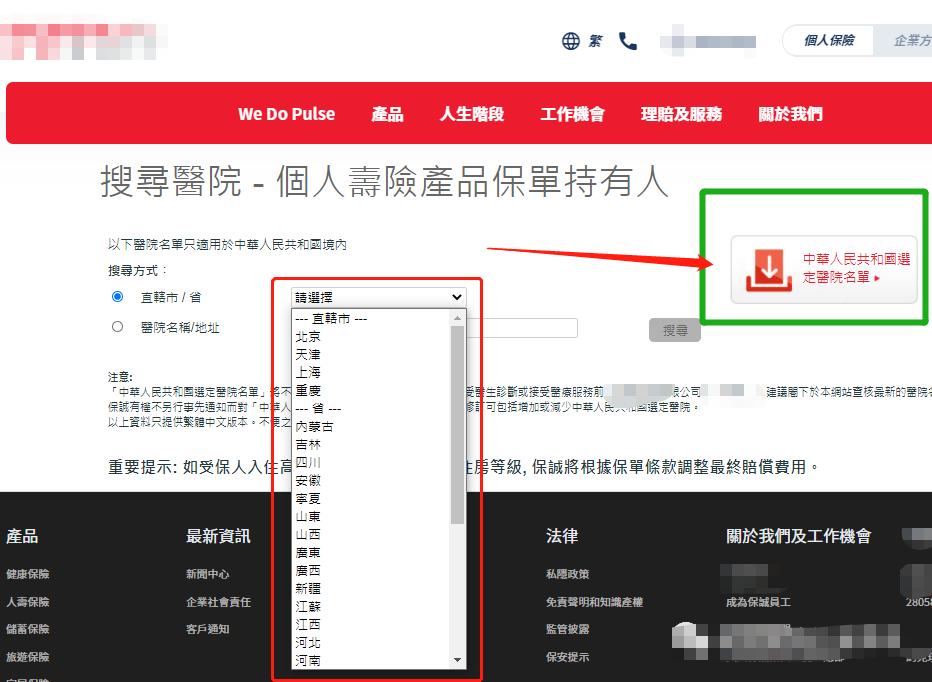The image size is (932, 682).
Task: Select 北京 from the open dropdown list
Action: [308, 336]
